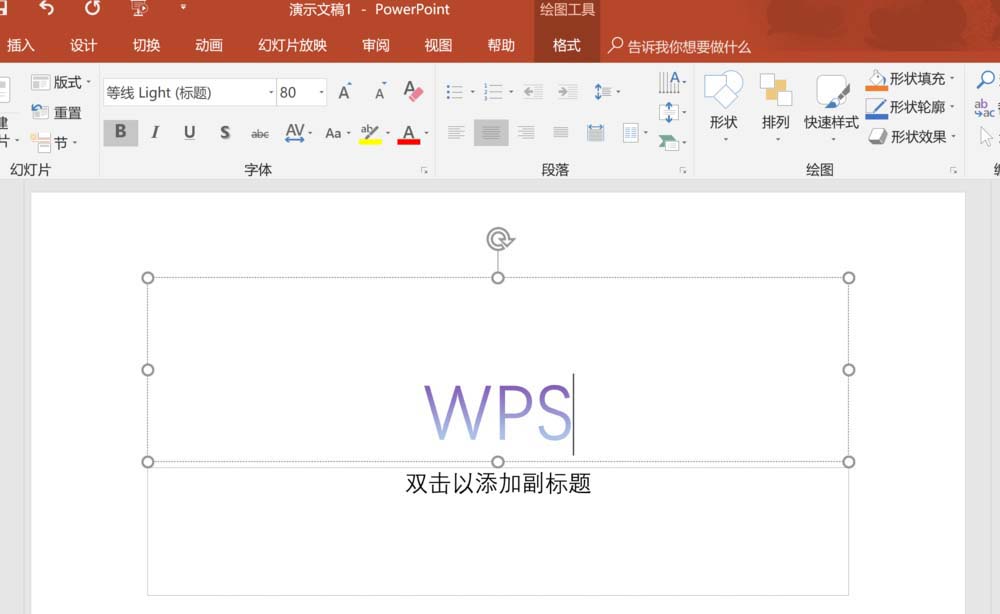Image resolution: width=1000 pixels, height=614 pixels.
Task: Decrease list indent level
Action: tap(533, 92)
